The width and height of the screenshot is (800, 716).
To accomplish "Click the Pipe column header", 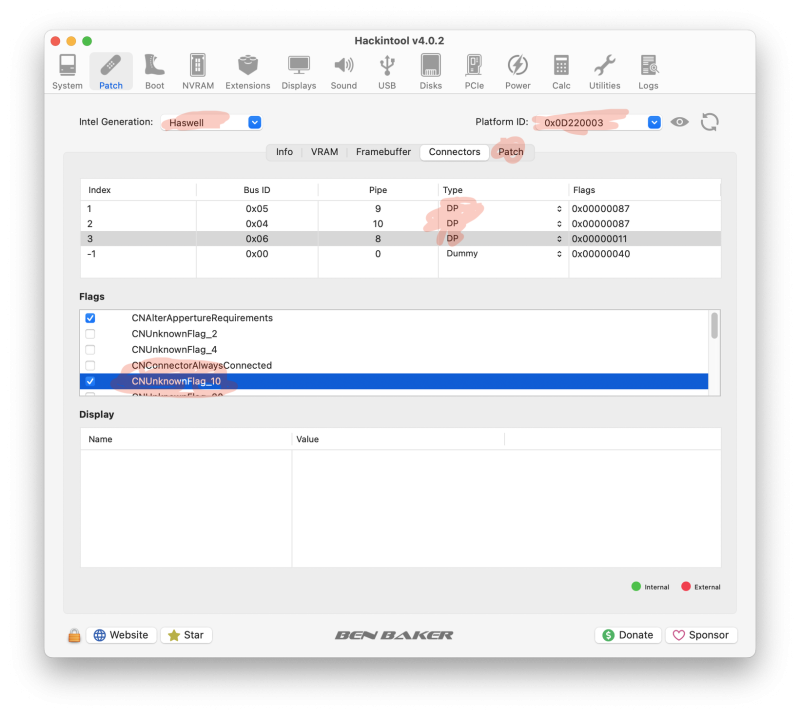I will pyautogui.click(x=378, y=190).
